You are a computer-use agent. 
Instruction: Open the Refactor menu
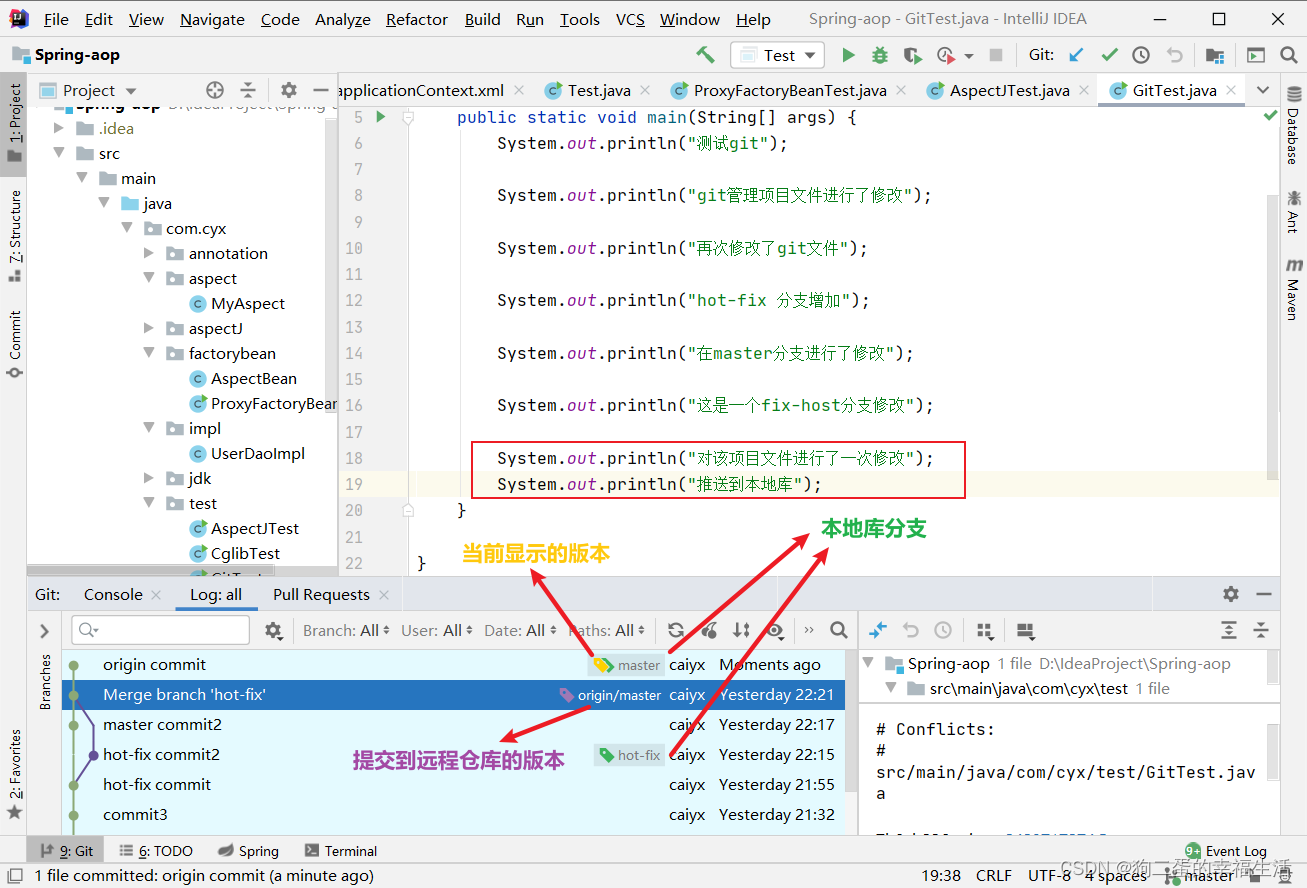(417, 19)
